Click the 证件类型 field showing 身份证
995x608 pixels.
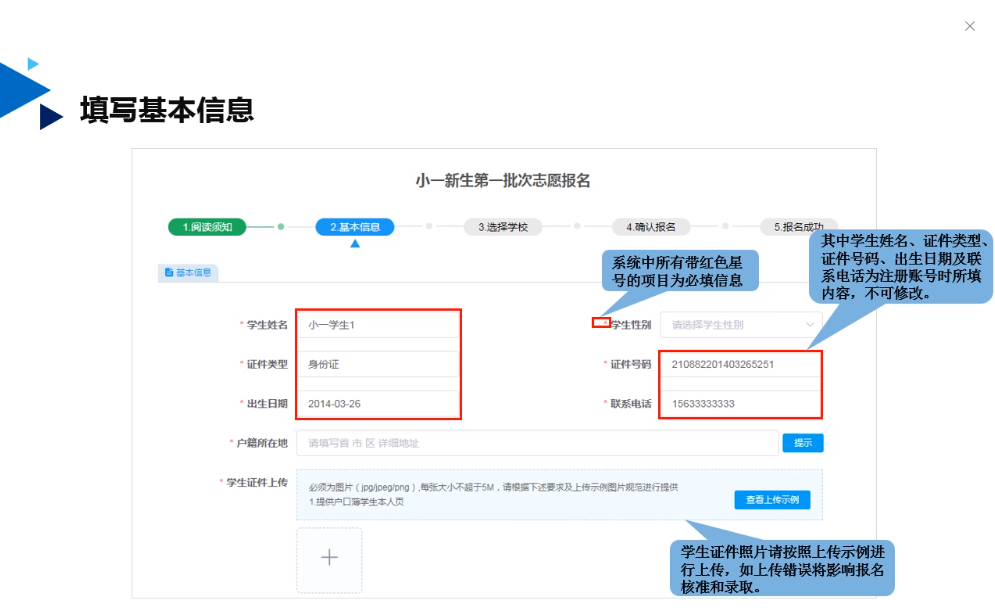pos(378,364)
